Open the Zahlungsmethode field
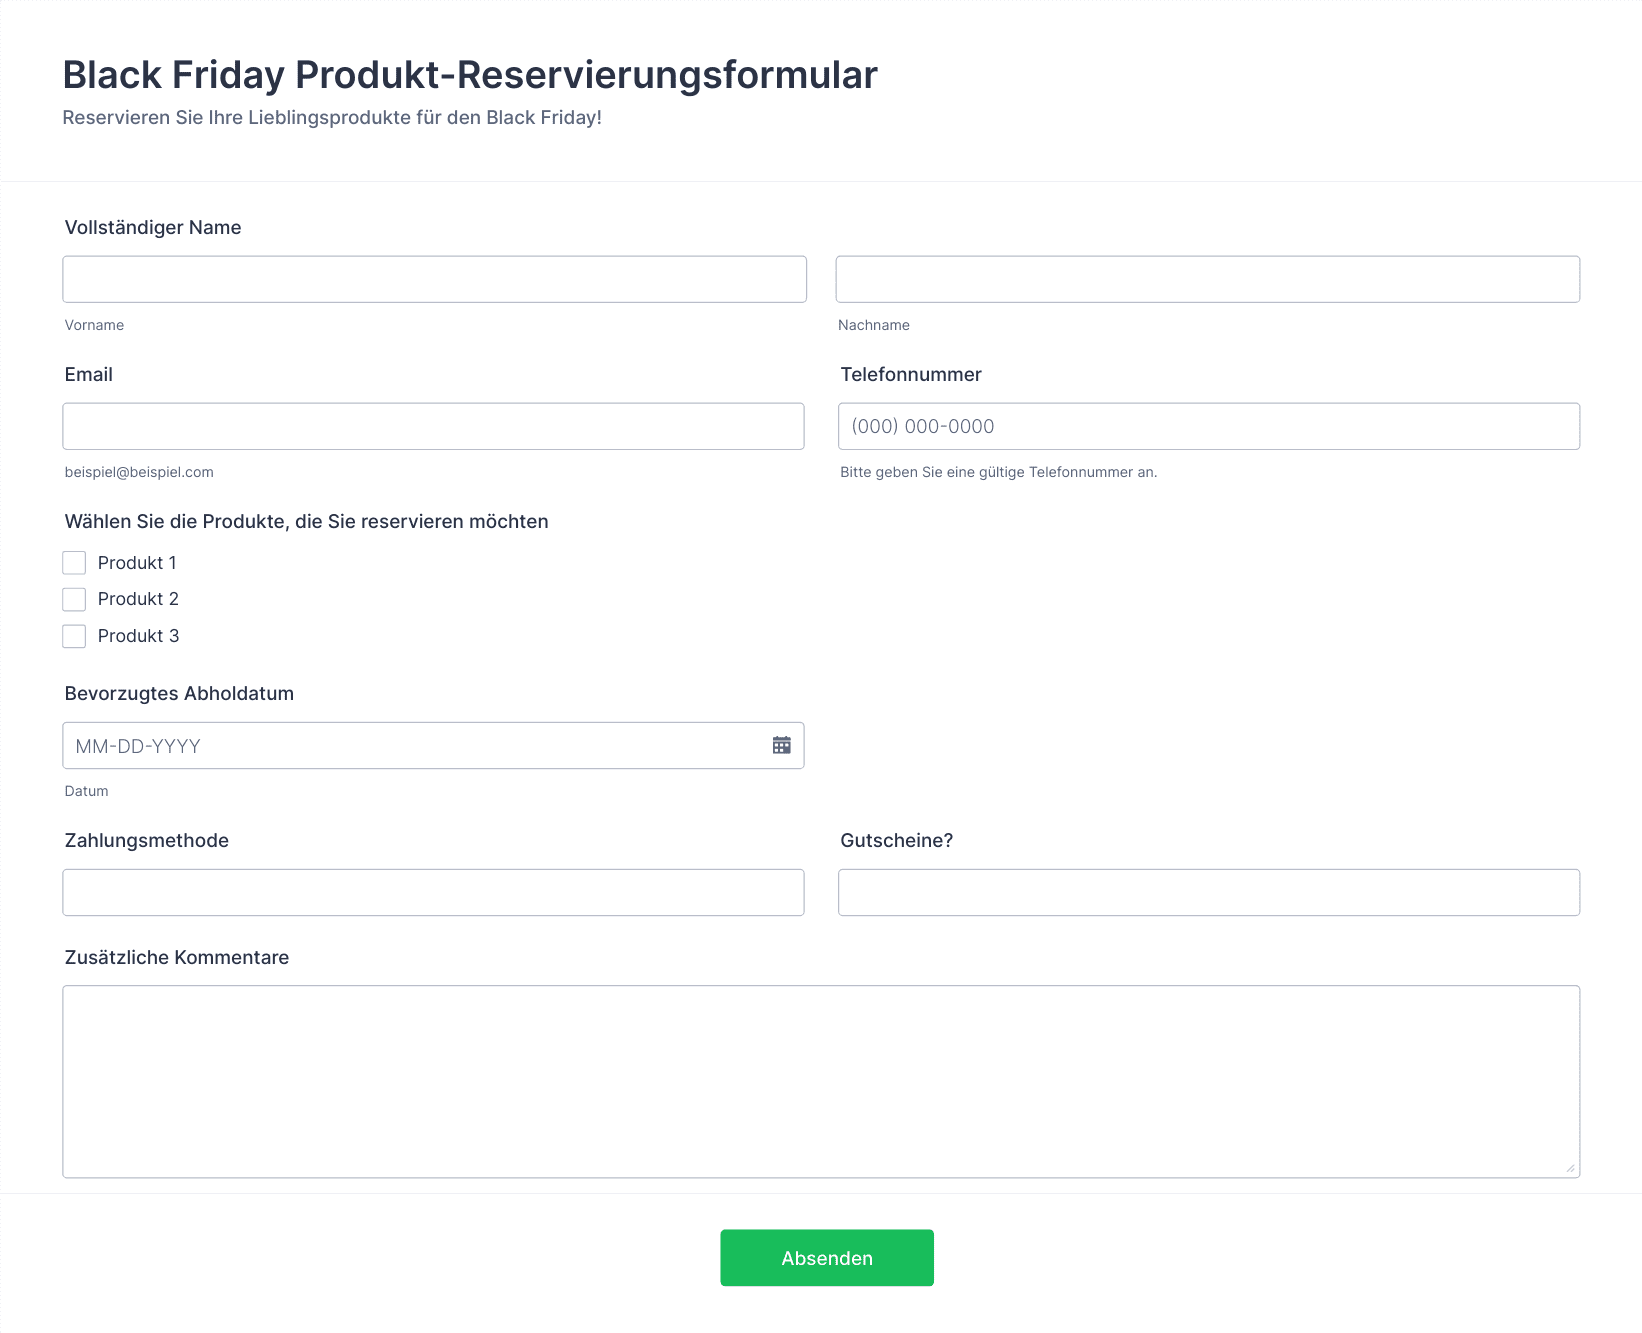The width and height of the screenshot is (1642, 1333). (433, 892)
